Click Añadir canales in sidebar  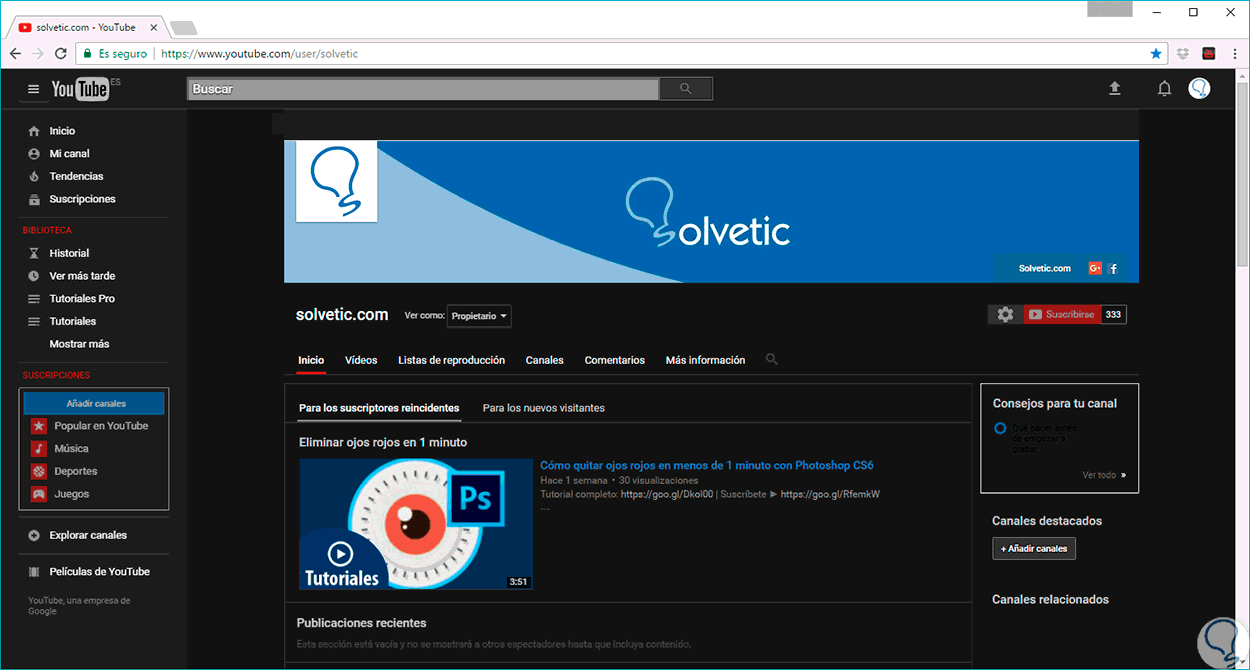point(96,404)
